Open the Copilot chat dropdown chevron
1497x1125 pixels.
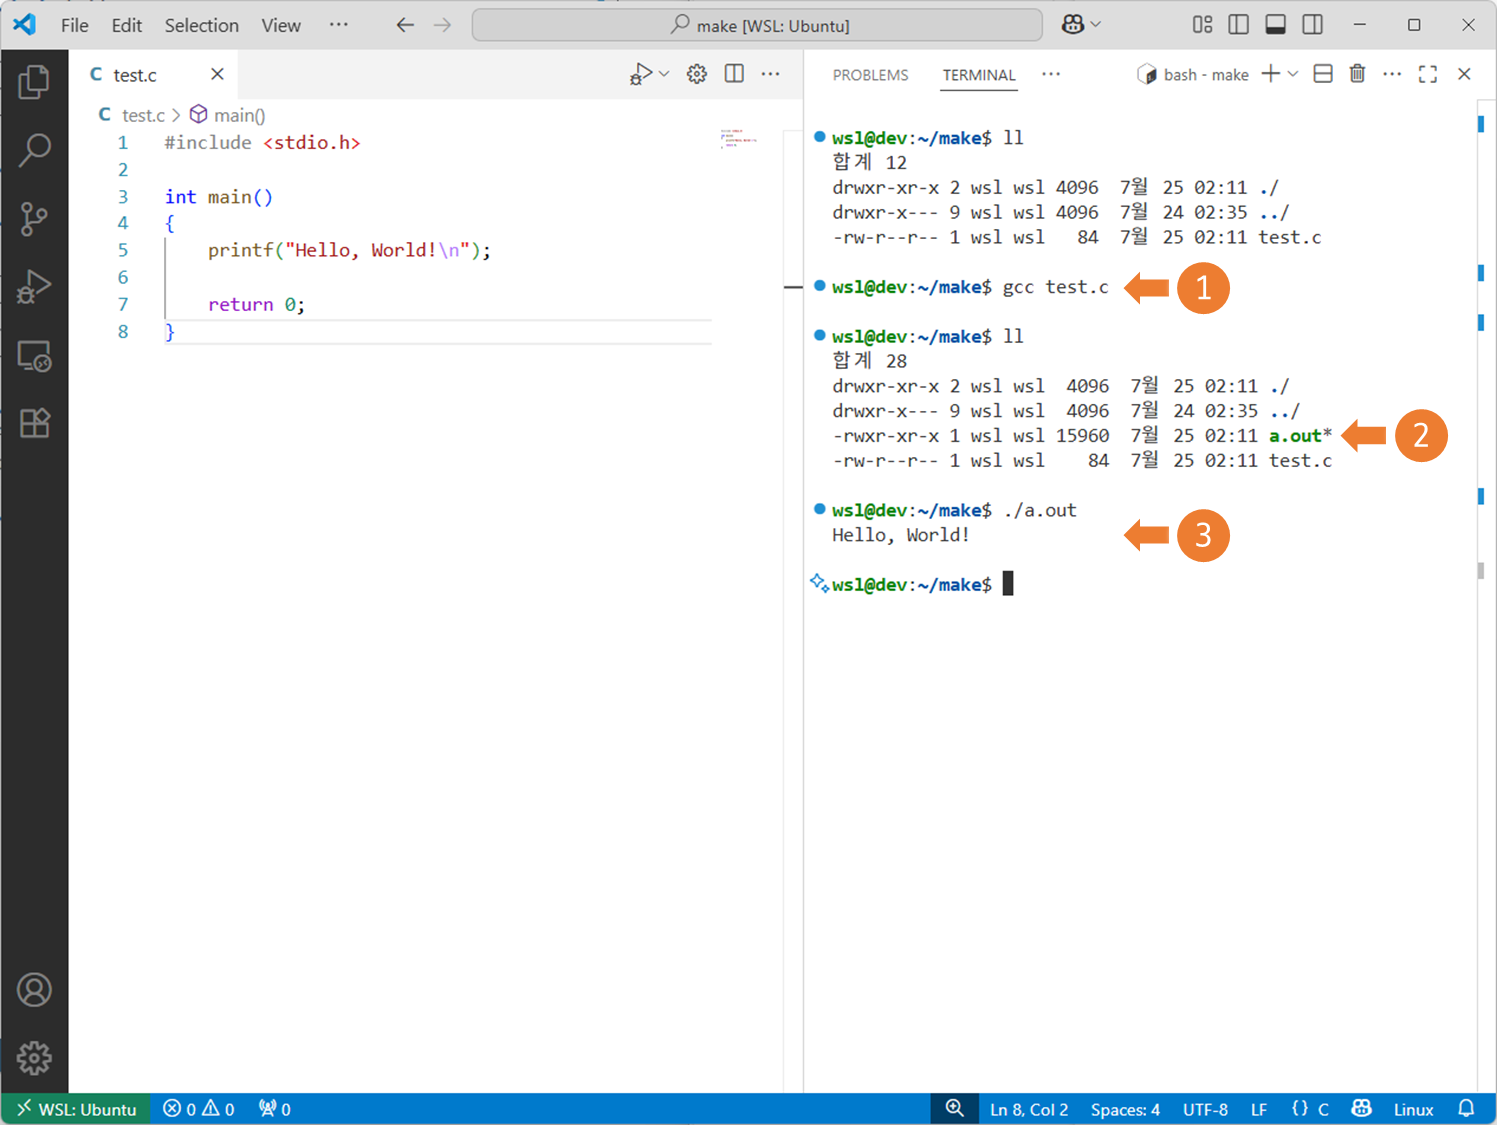click(x=1096, y=25)
